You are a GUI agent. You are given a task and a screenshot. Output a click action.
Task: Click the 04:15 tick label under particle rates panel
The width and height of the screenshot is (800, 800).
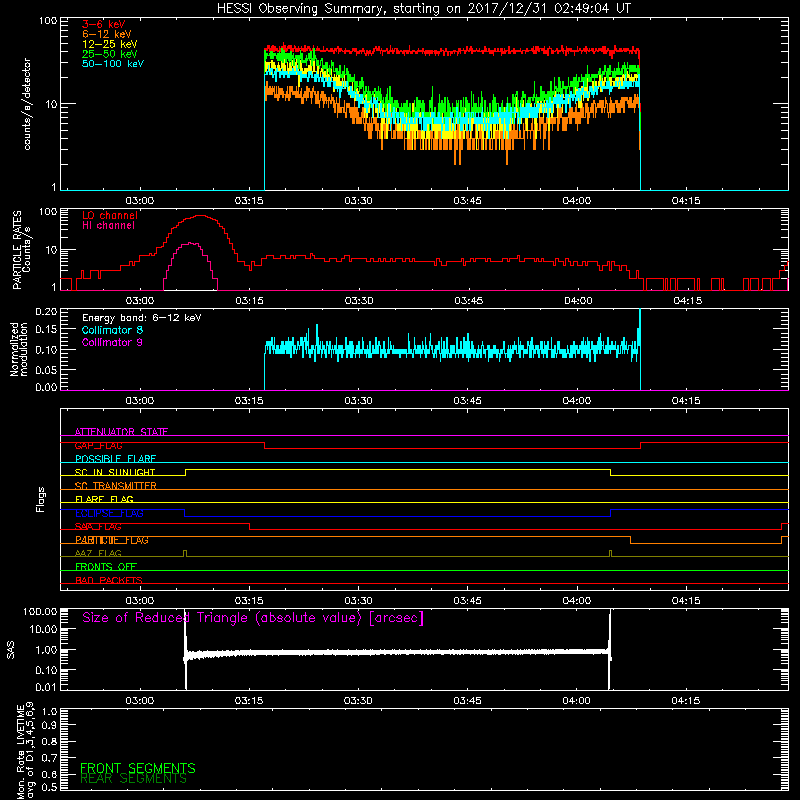click(687, 301)
